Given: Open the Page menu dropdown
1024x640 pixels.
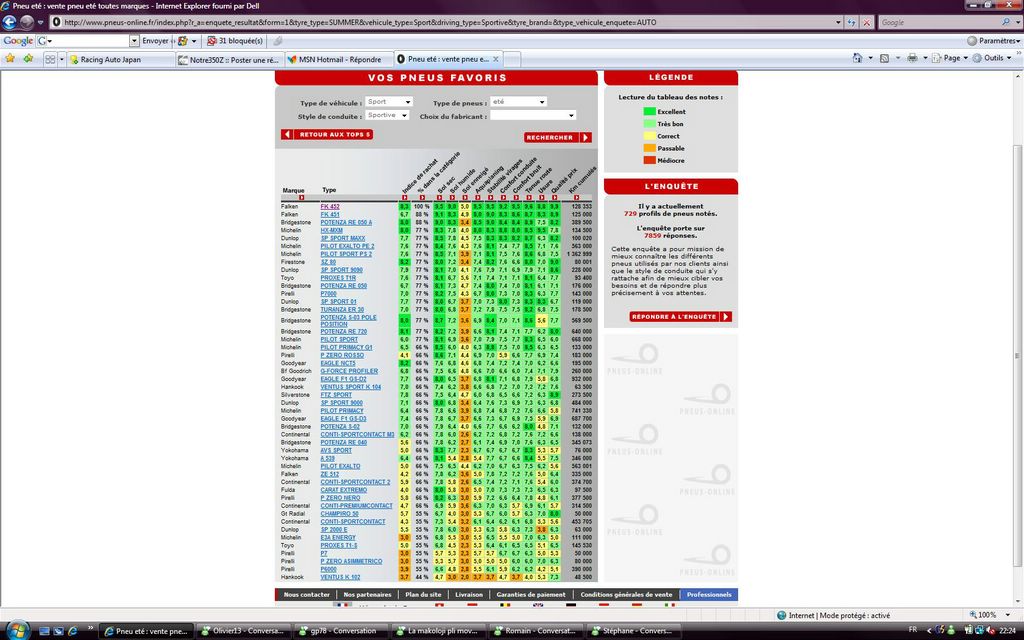Looking at the screenshot, I should (950, 58).
